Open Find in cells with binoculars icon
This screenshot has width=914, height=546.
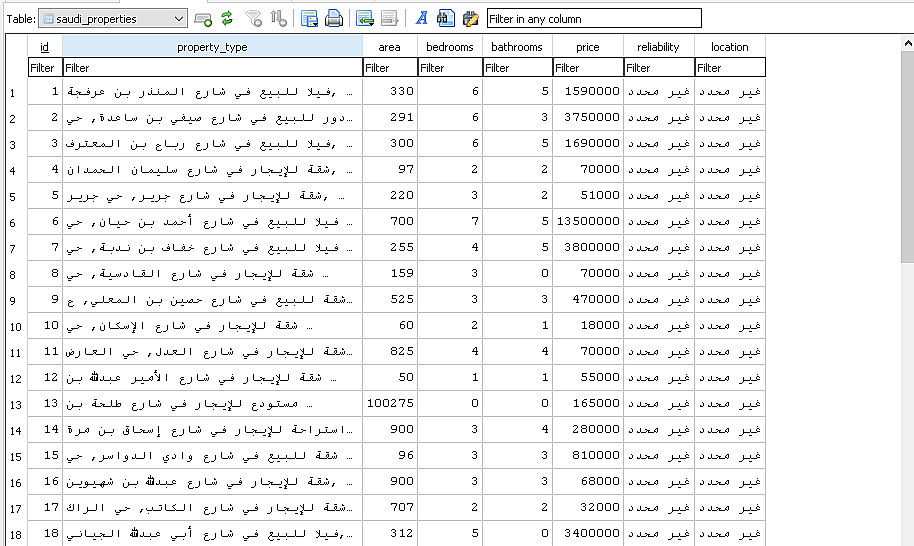coord(445,19)
